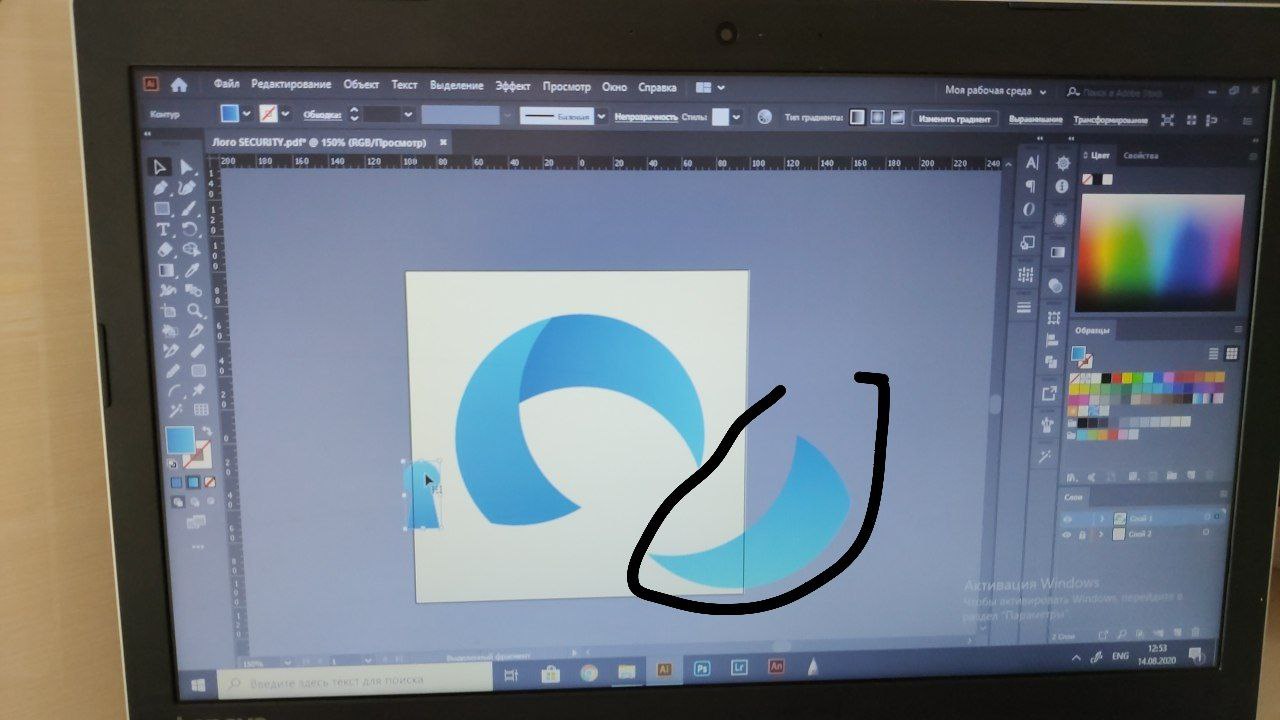Open Непрозрачность opacity link
The height and width of the screenshot is (720, 1280).
point(645,117)
